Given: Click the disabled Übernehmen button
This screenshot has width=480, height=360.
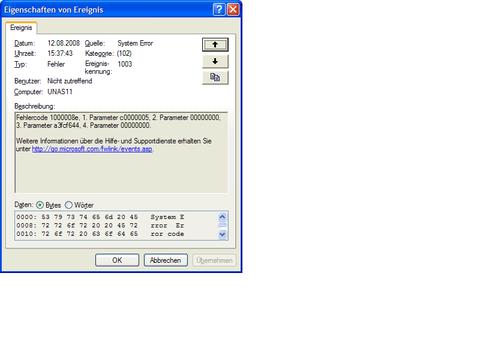Looking at the screenshot, I should coord(214,260).
